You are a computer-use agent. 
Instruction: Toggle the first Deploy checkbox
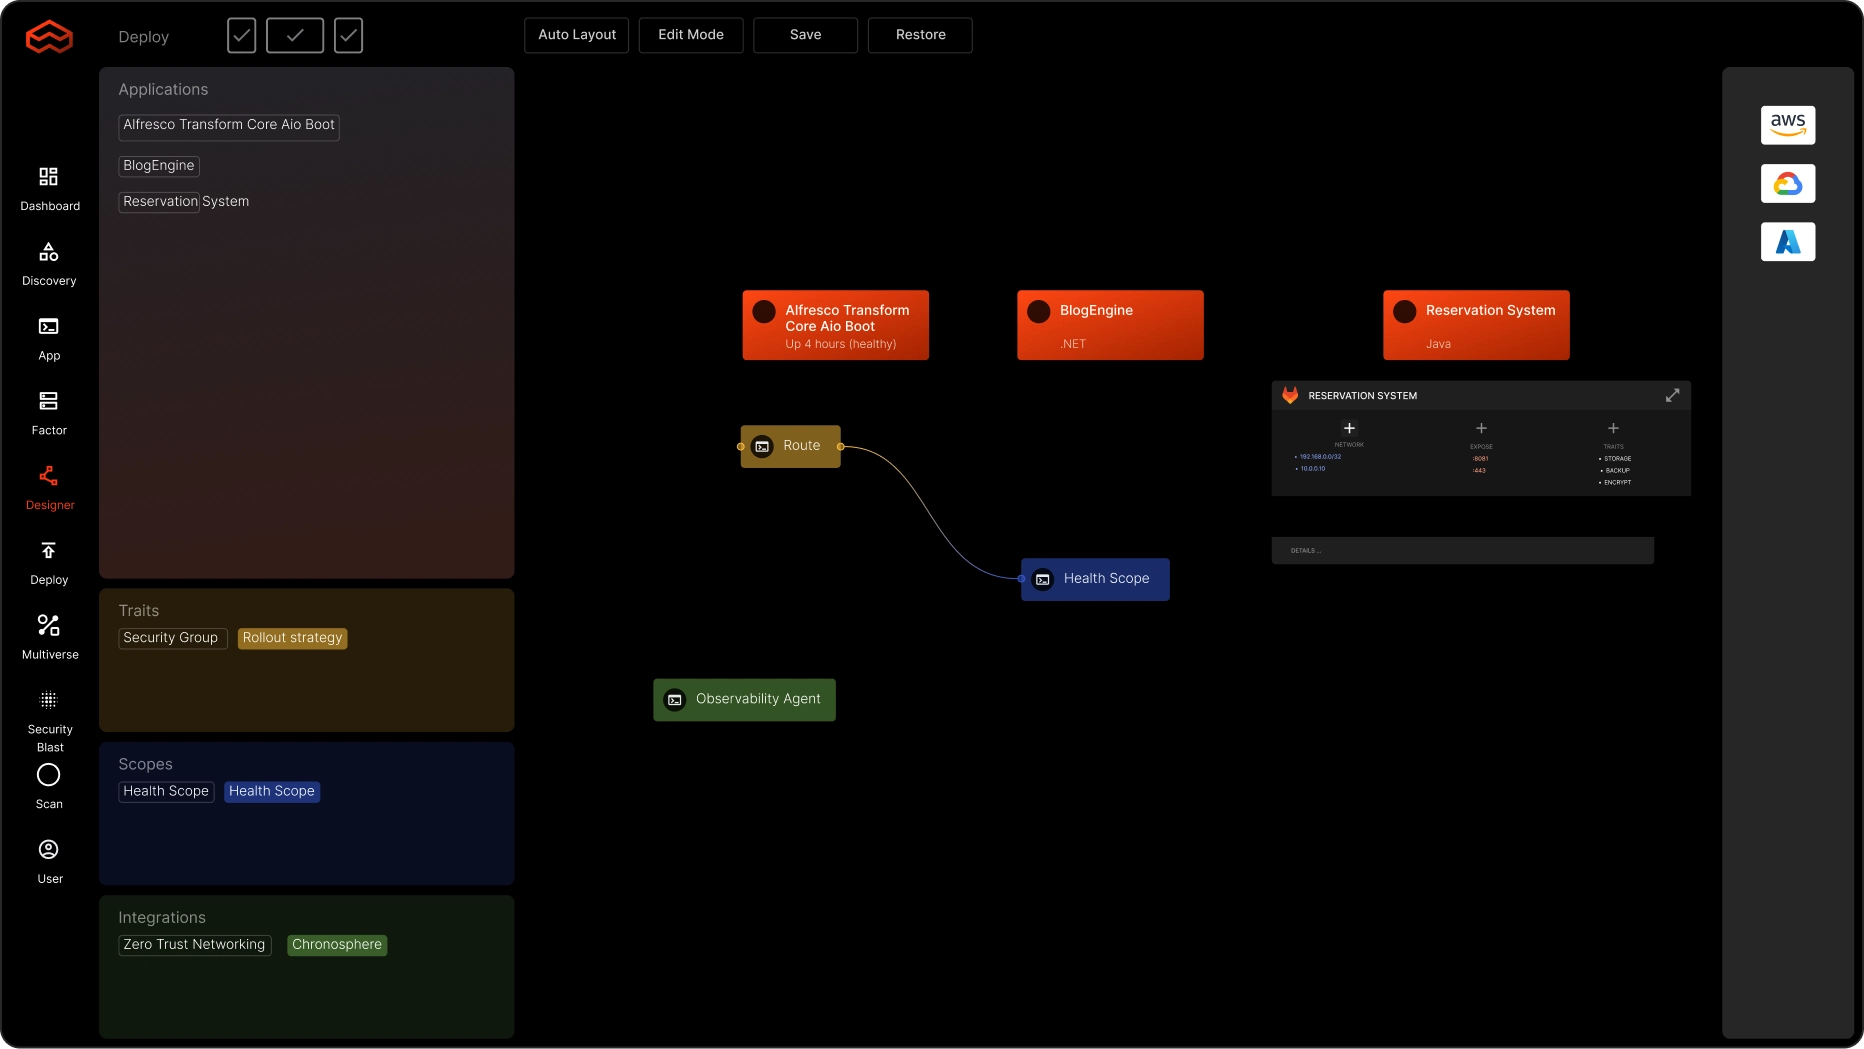(241, 35)
